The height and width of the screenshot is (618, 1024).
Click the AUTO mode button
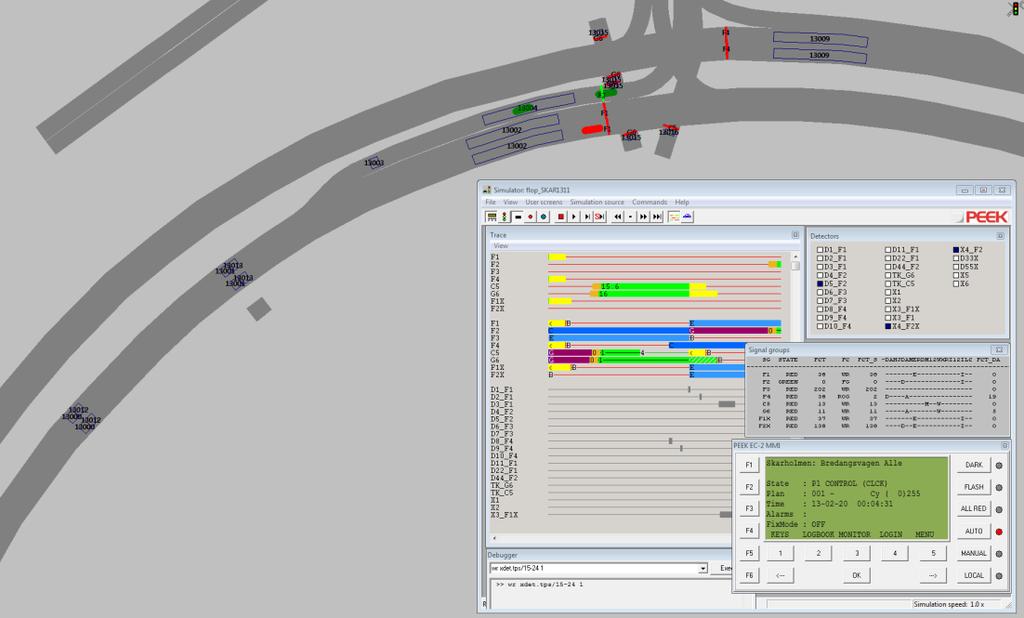(973, 531)
